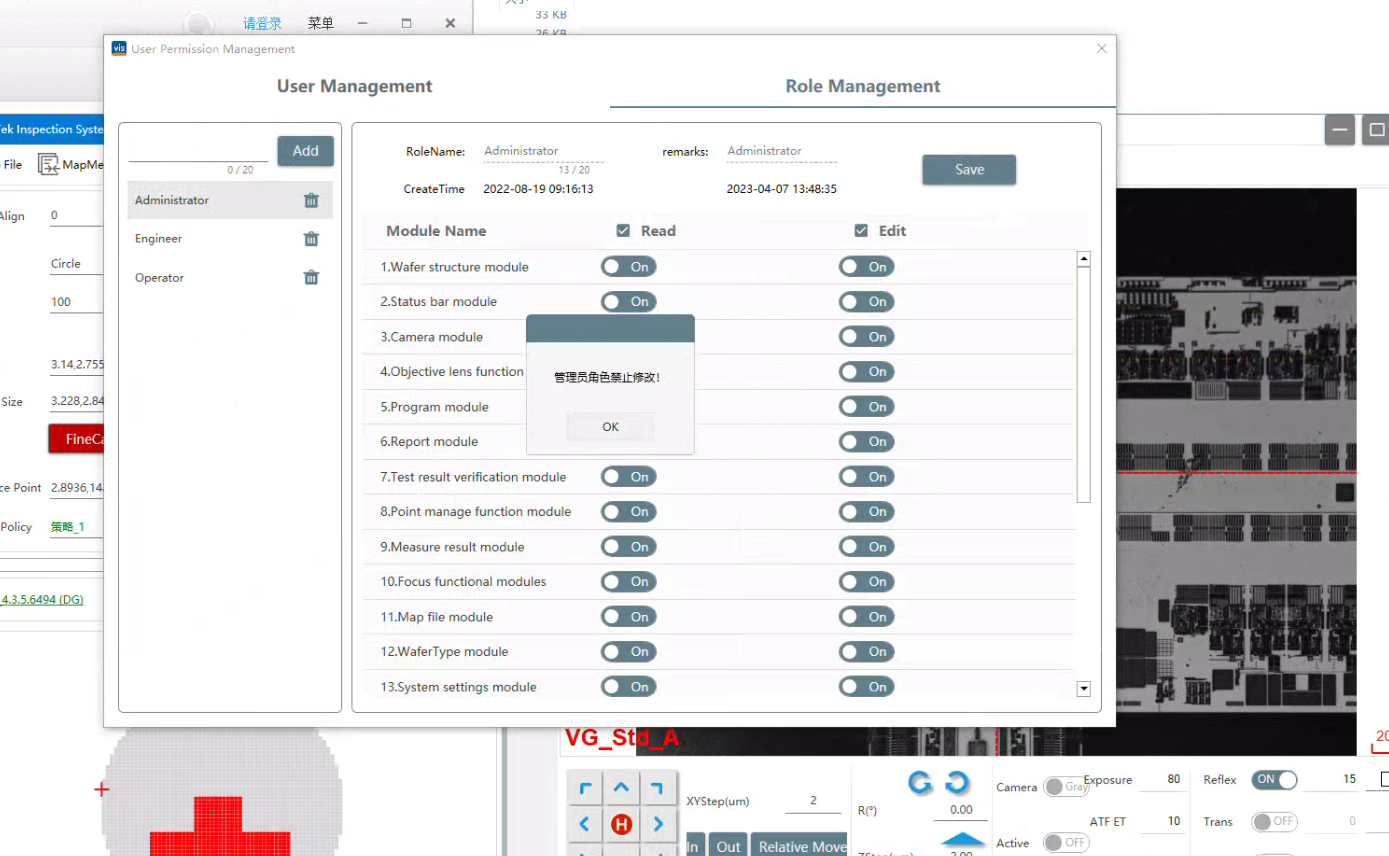The width and height of the screenshot is (1389, 856).
Task: Click the Relative Move button
Action: tap(801, 846)
